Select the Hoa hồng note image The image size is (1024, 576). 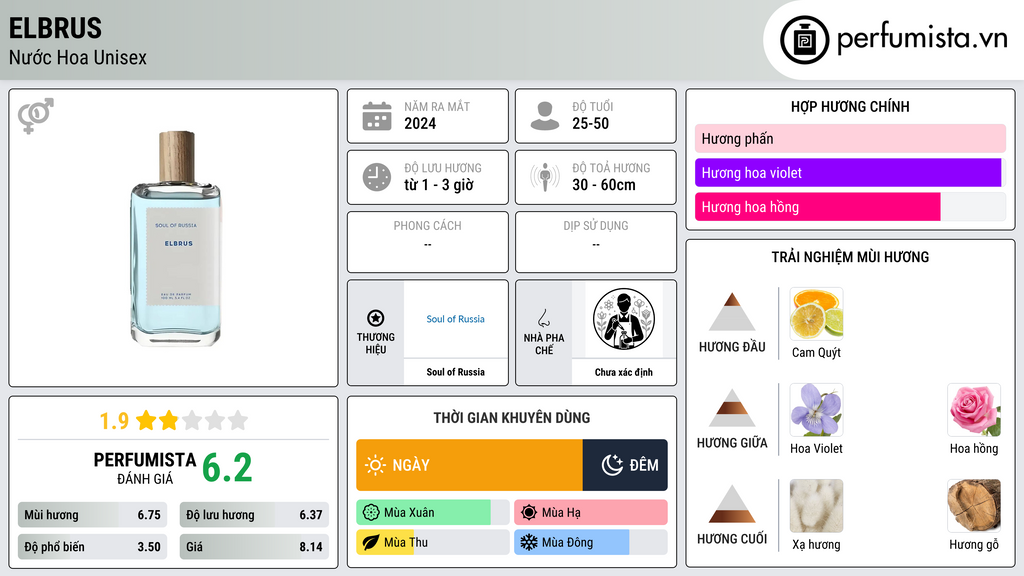click(974, 410)
